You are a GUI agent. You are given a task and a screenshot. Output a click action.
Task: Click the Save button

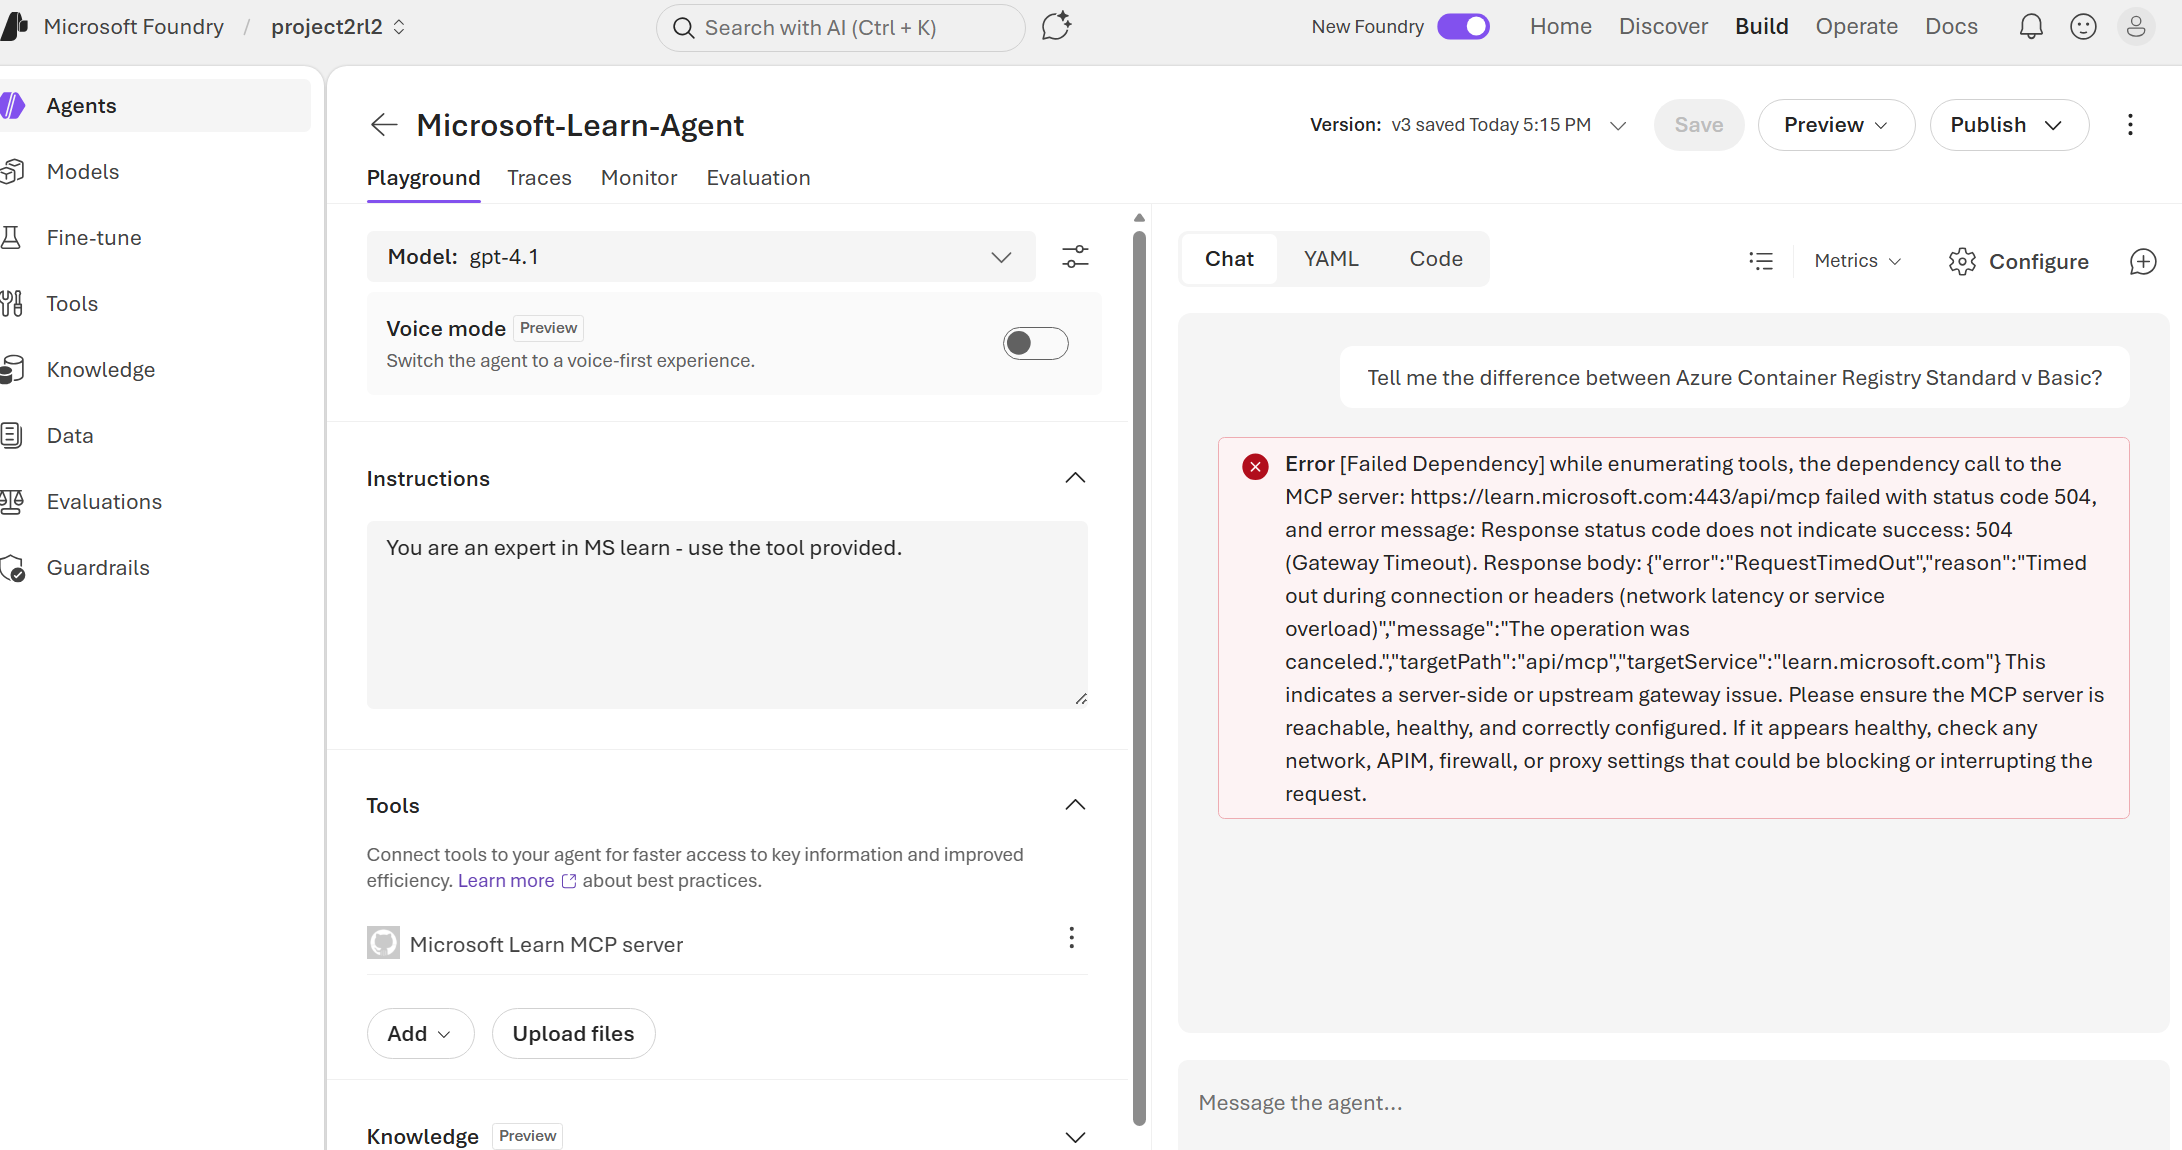pyautogui.click(x=1699, y=125)
